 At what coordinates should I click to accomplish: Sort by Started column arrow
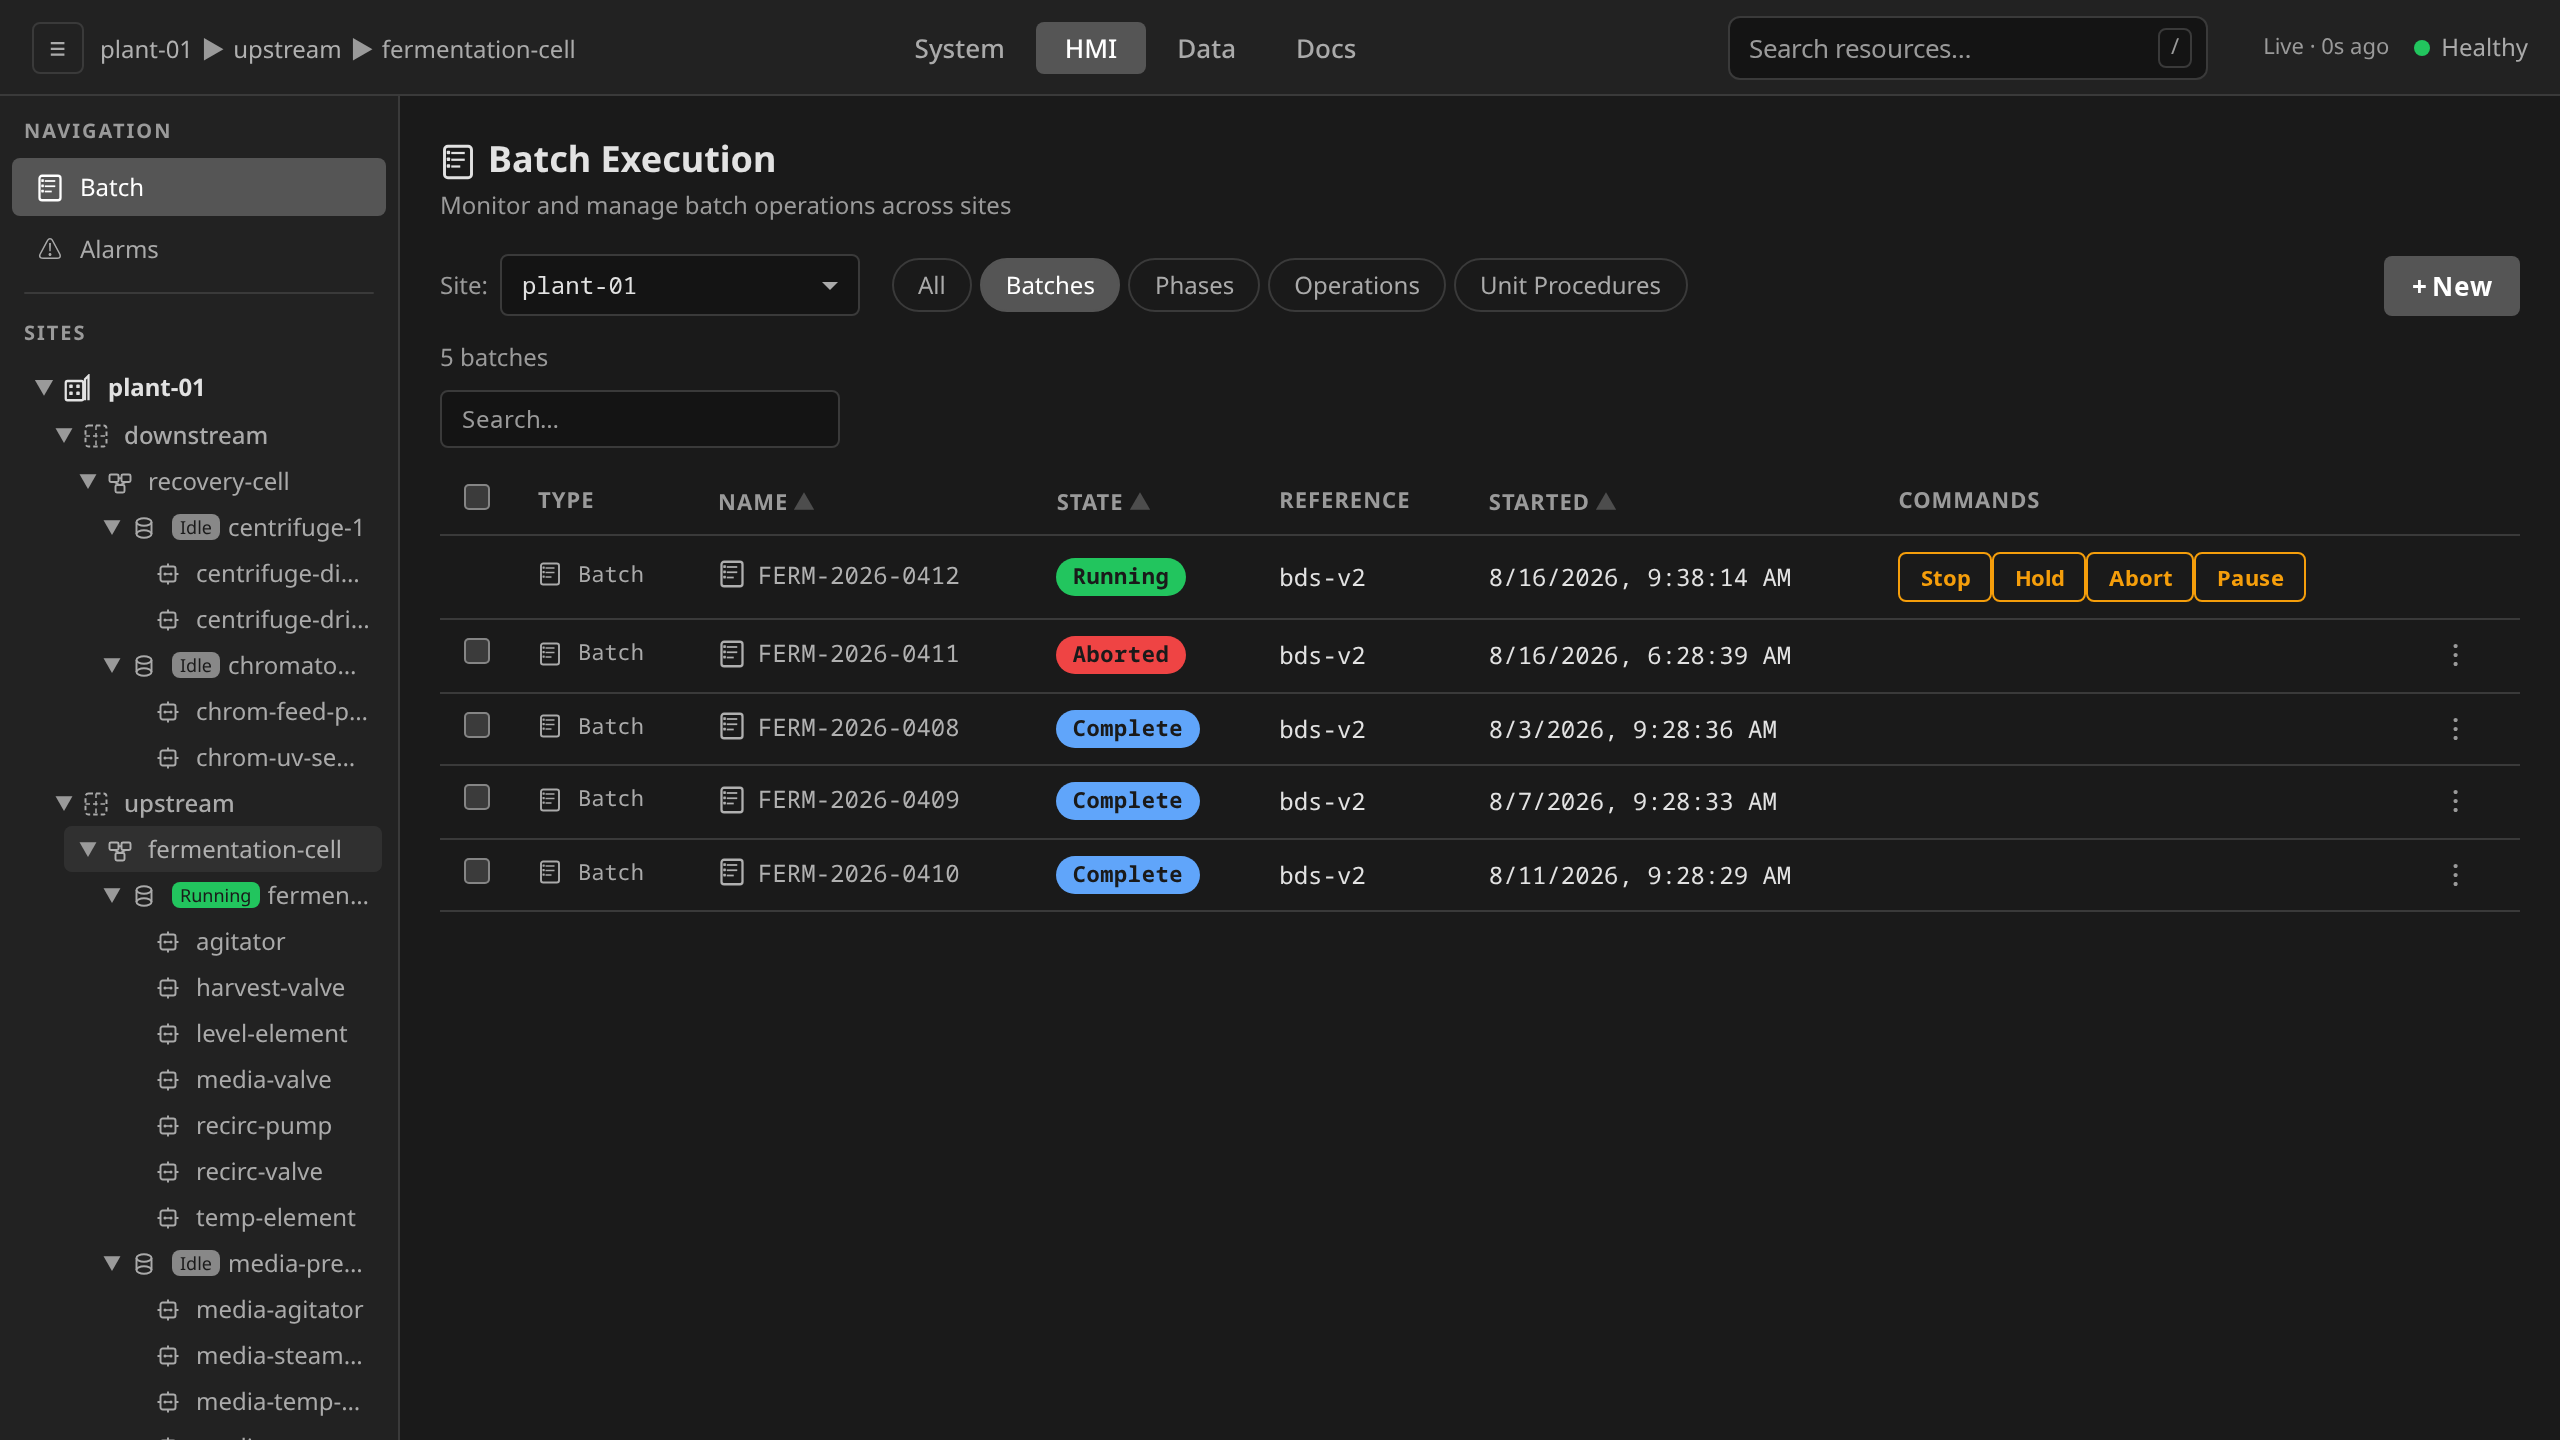point(1606,501)
